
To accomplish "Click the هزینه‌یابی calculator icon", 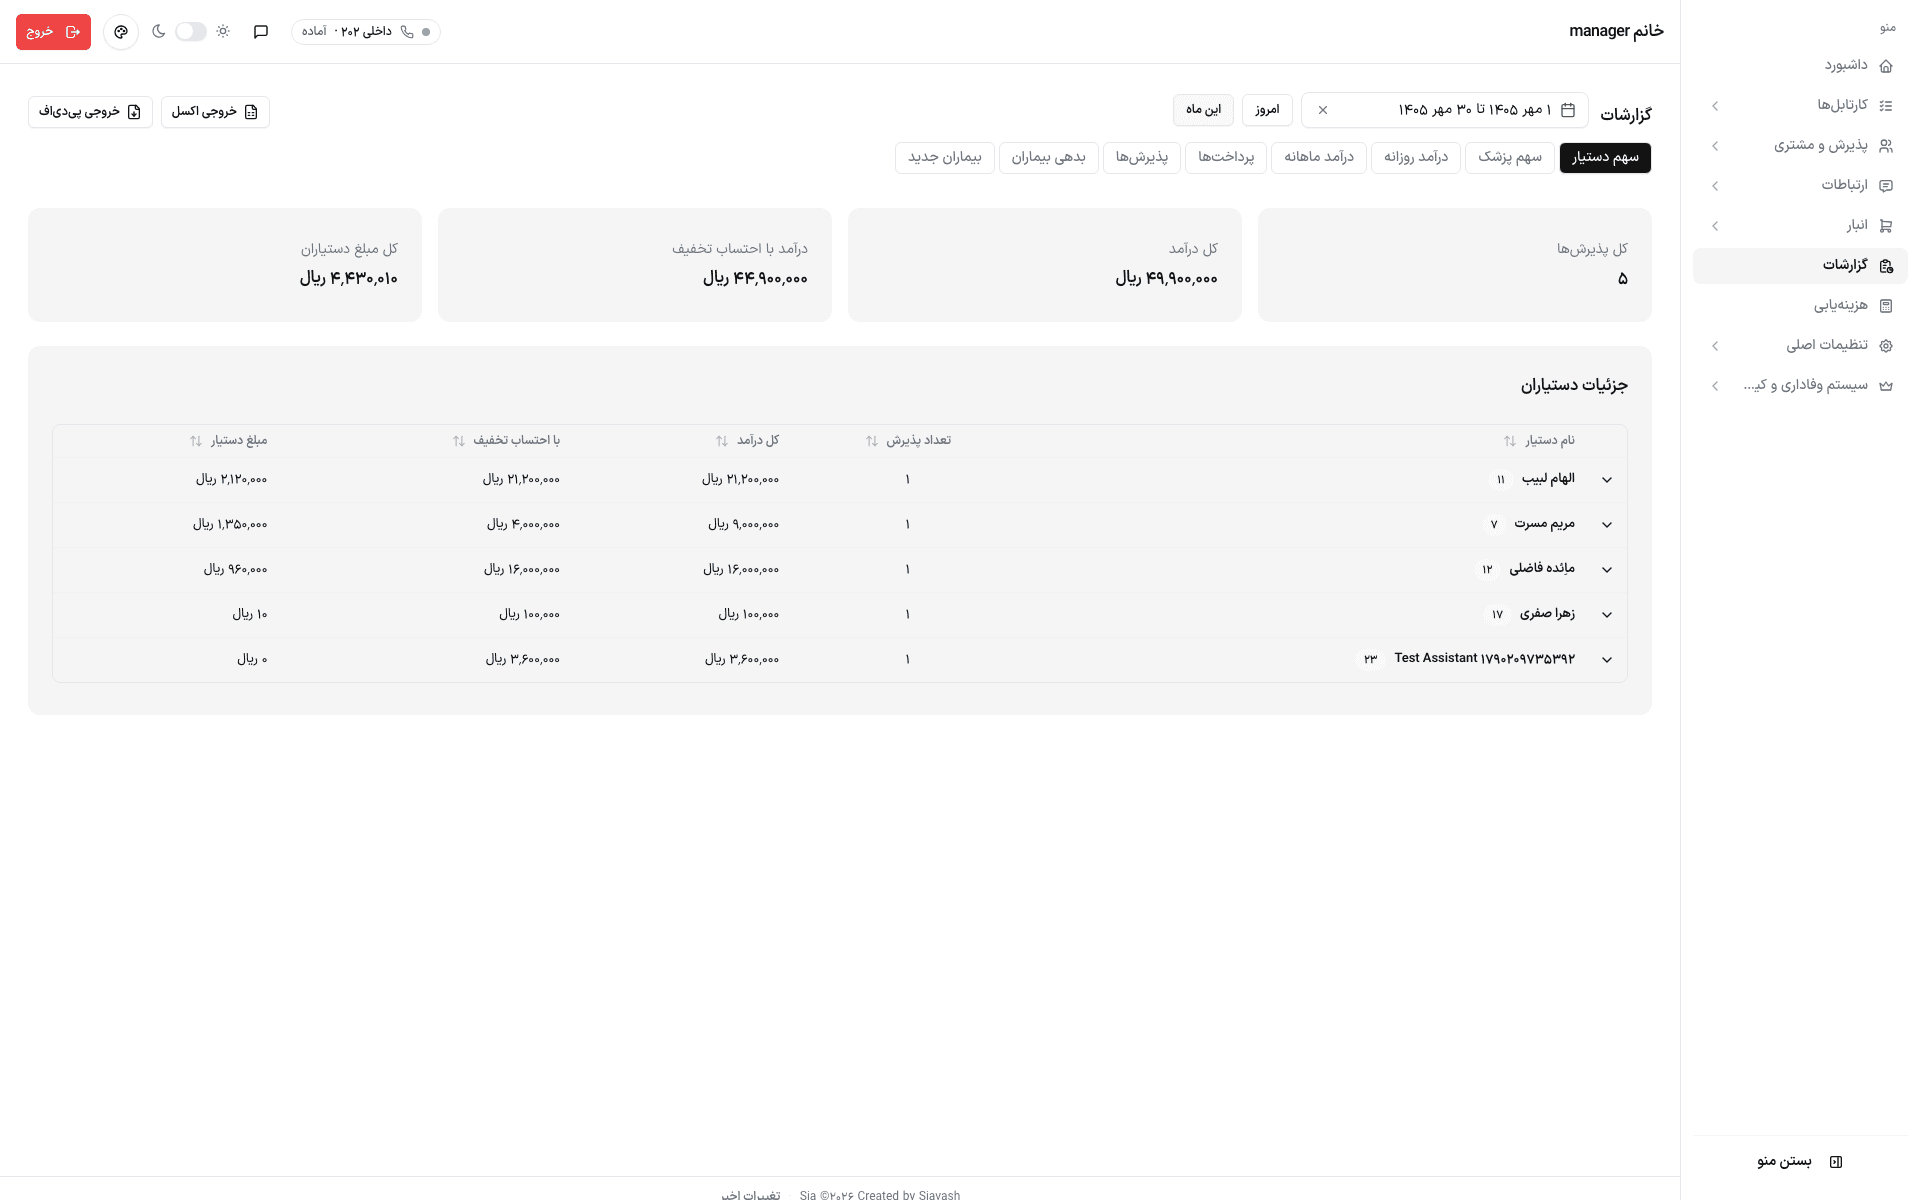I will click(1886, 306).
